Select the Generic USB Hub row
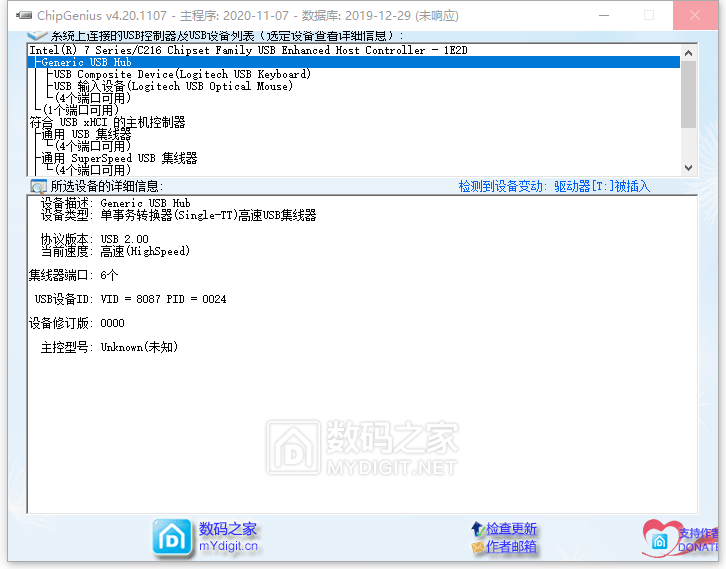The height and width of the screenshot is (569, 726). pos(354,62)
